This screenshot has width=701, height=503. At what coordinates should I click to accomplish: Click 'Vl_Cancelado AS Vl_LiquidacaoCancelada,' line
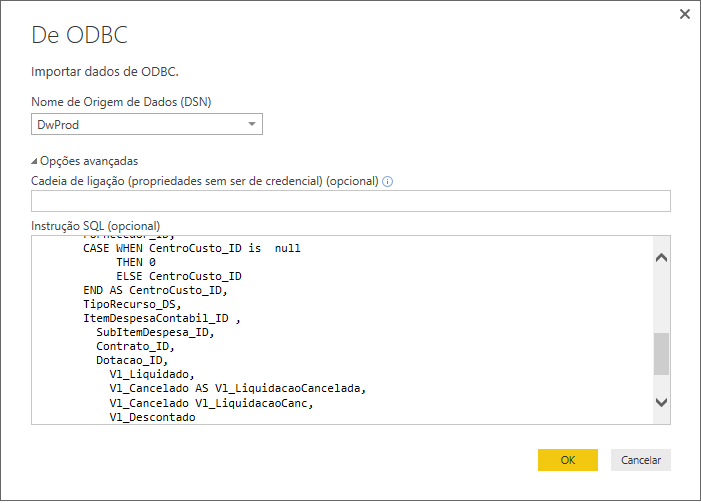238,388
